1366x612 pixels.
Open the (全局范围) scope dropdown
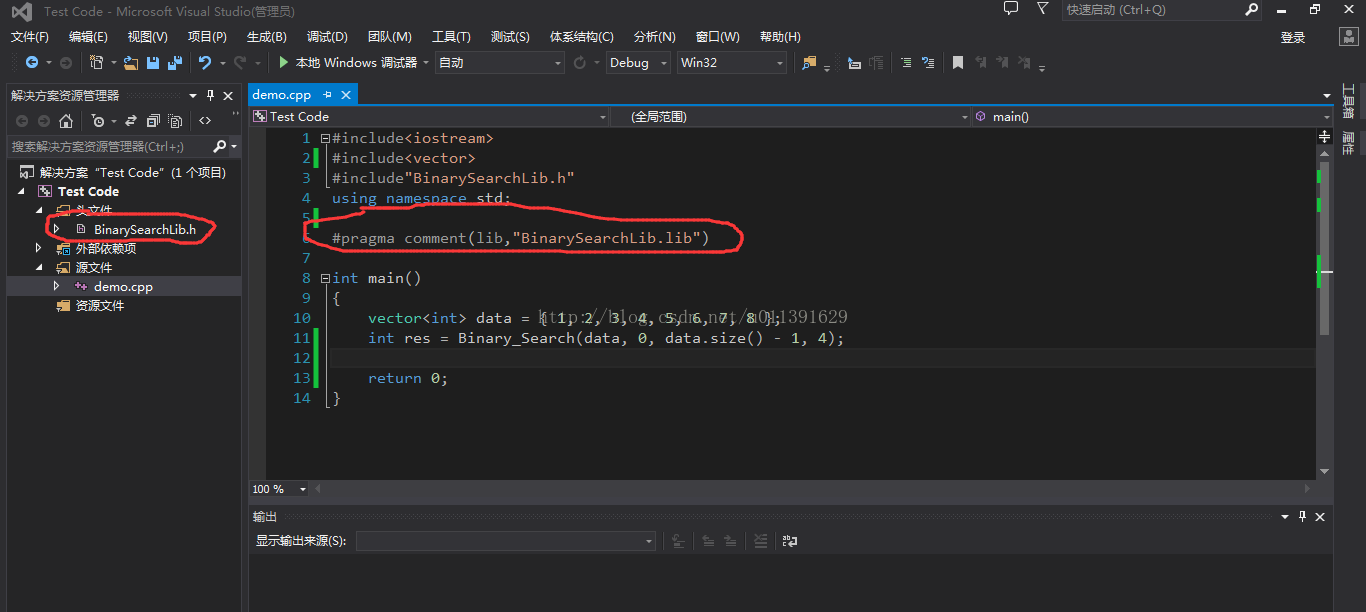790,116
